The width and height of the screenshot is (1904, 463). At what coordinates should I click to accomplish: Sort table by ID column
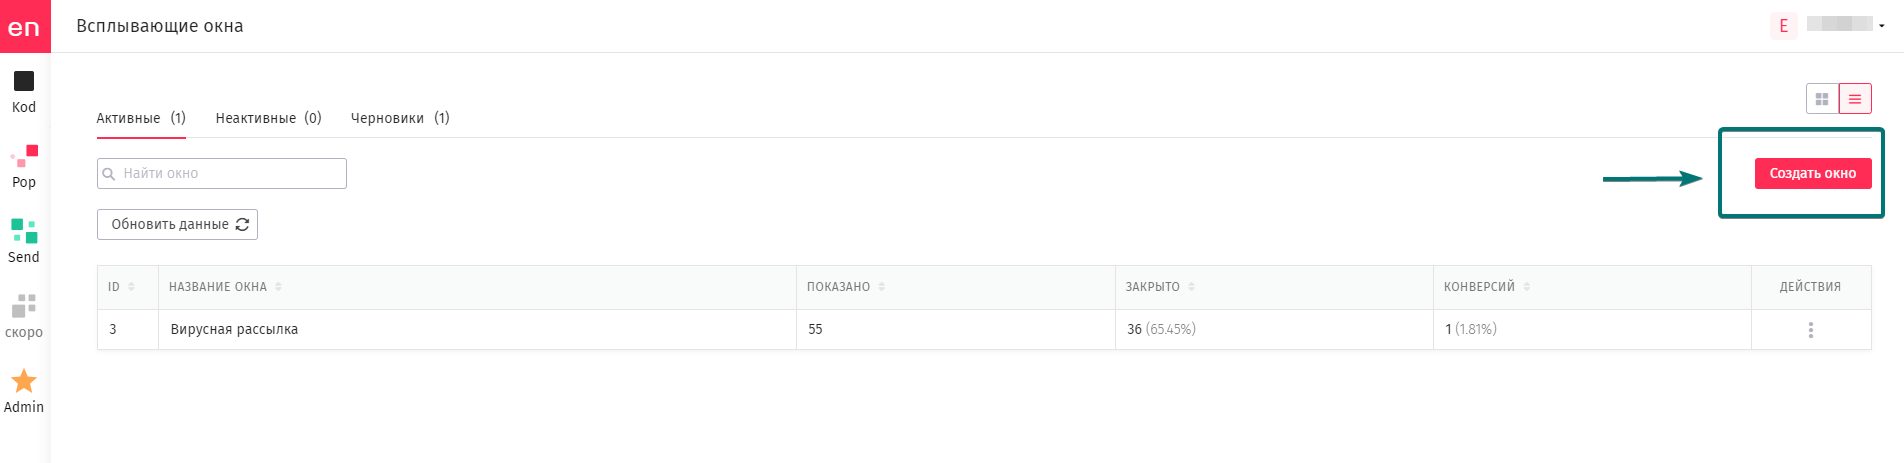point(131,287)
